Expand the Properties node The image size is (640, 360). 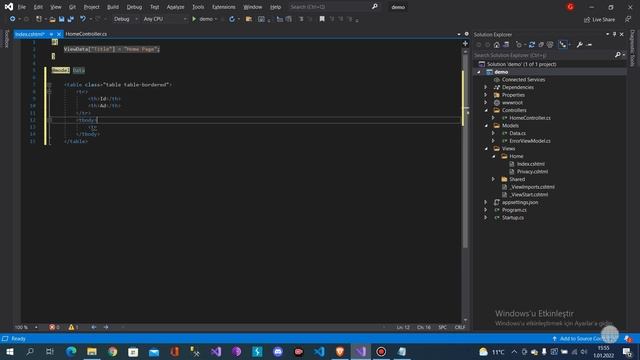pos(486,95)
